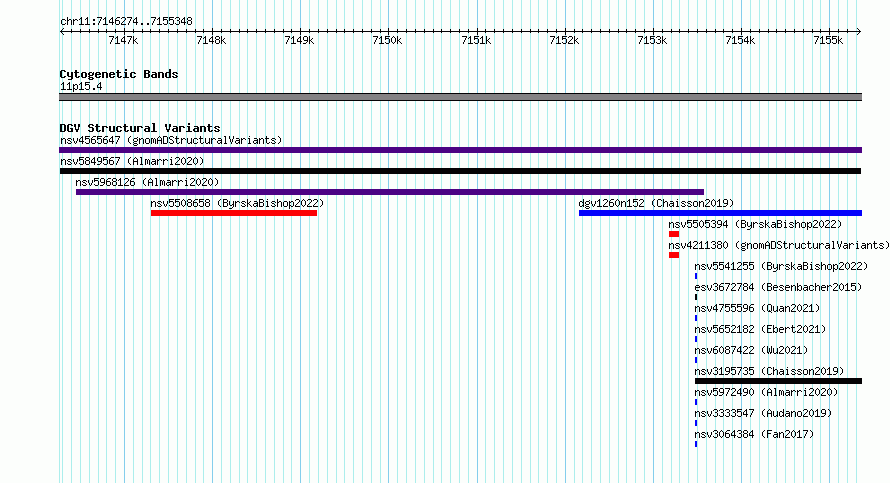Click the red bar under nsv5508658
The height and width of the screenshot is (483, 890).
(234, 213)
